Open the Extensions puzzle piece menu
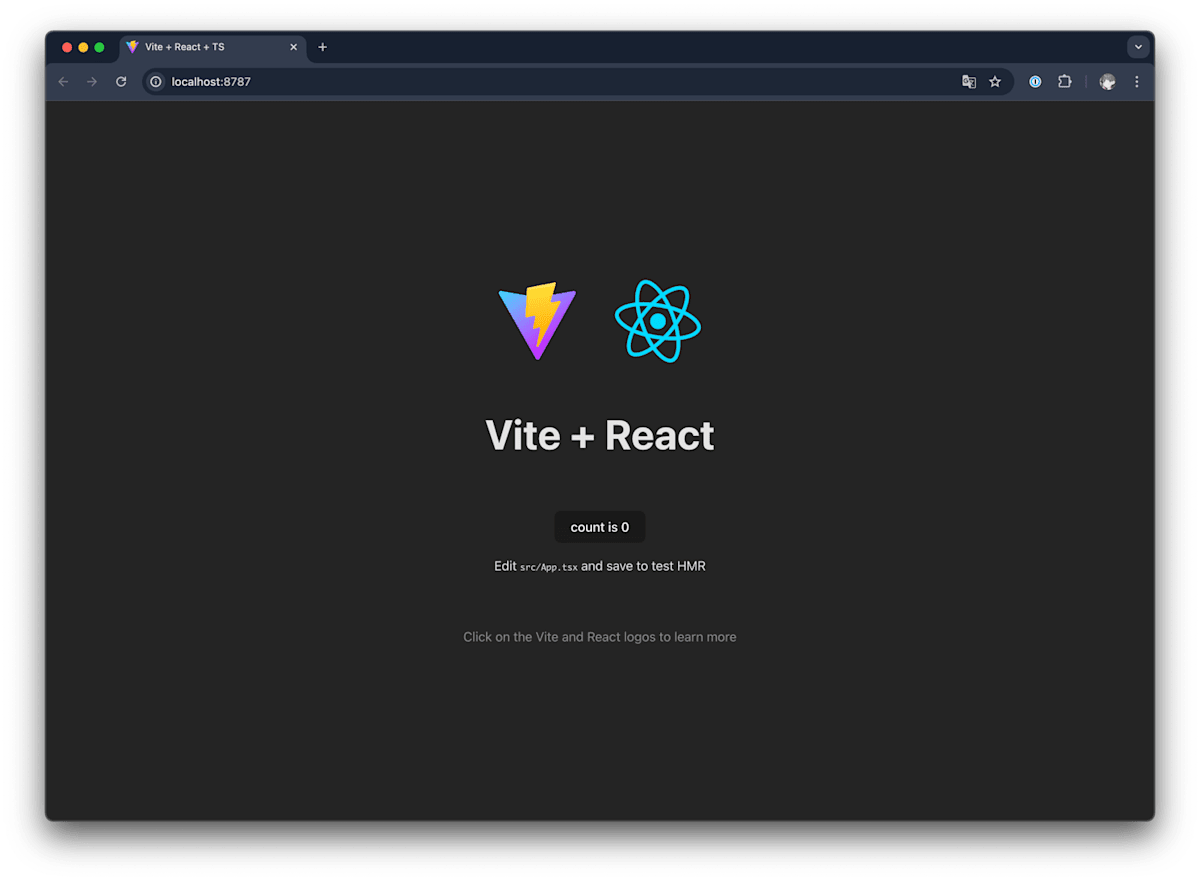The width and height of the screenshot is (1200, 881). [x=1065, y=82]
